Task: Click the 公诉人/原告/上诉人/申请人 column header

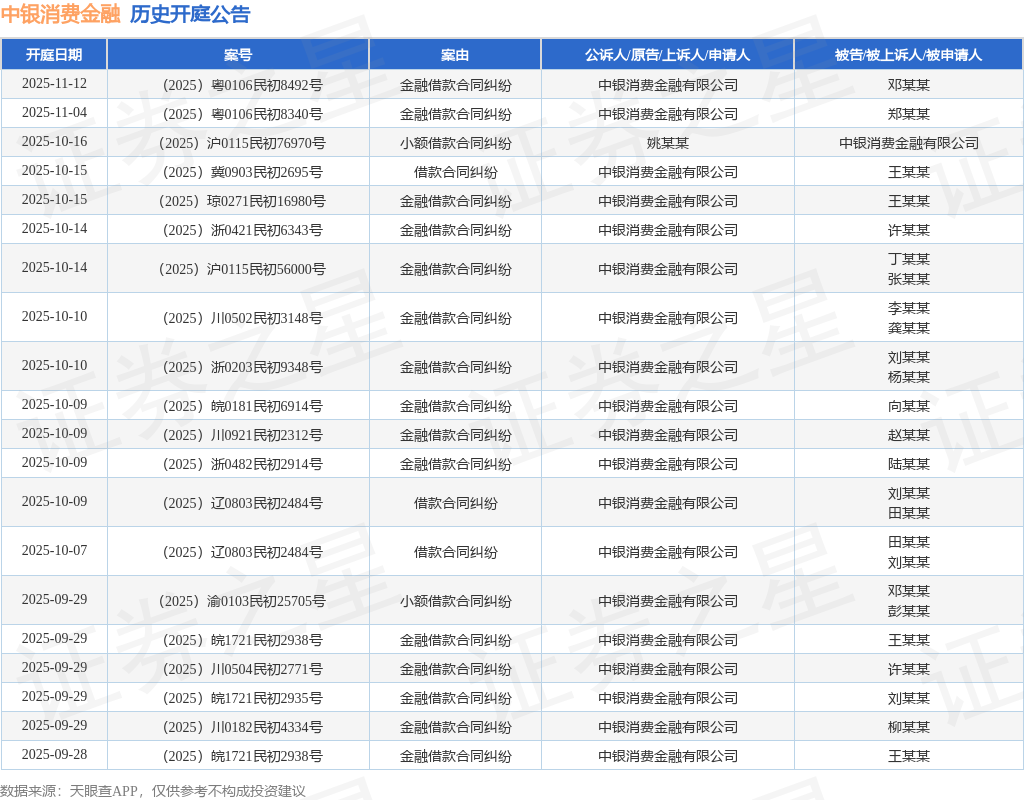Action: coord(667,55)
